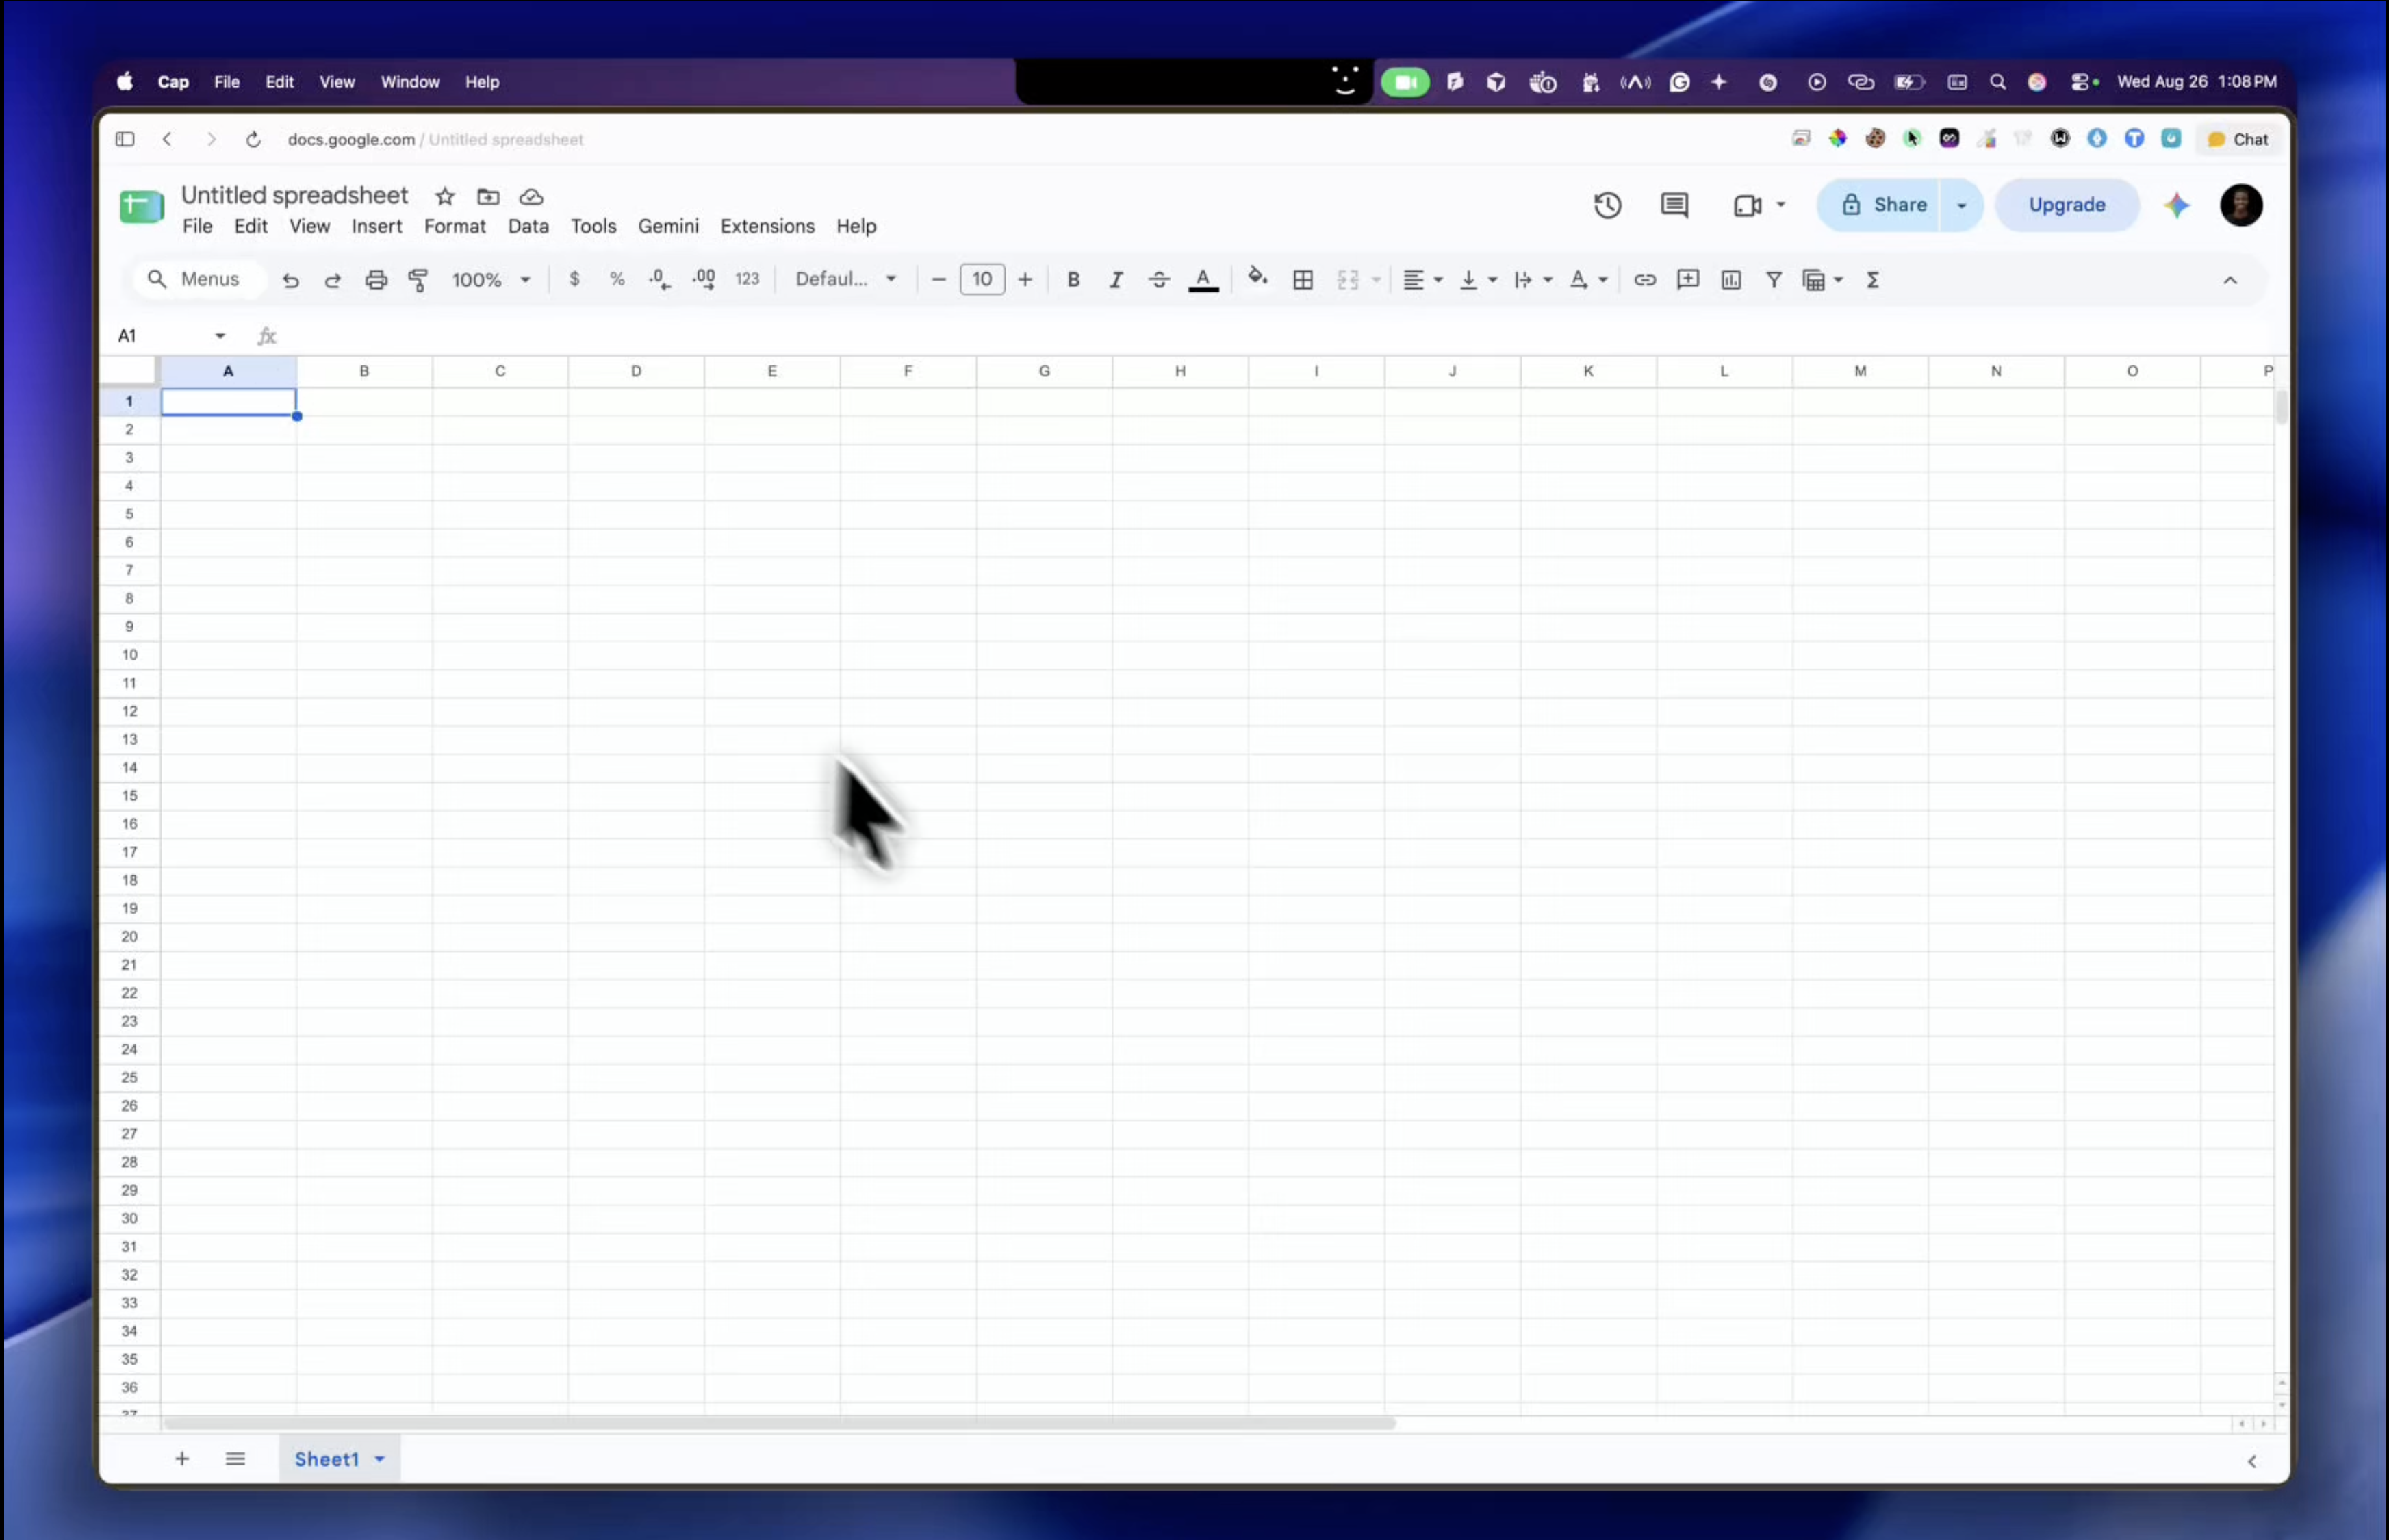Open the text color tool
This screenshot has height=1540, width=2389.
[1203, 280]
